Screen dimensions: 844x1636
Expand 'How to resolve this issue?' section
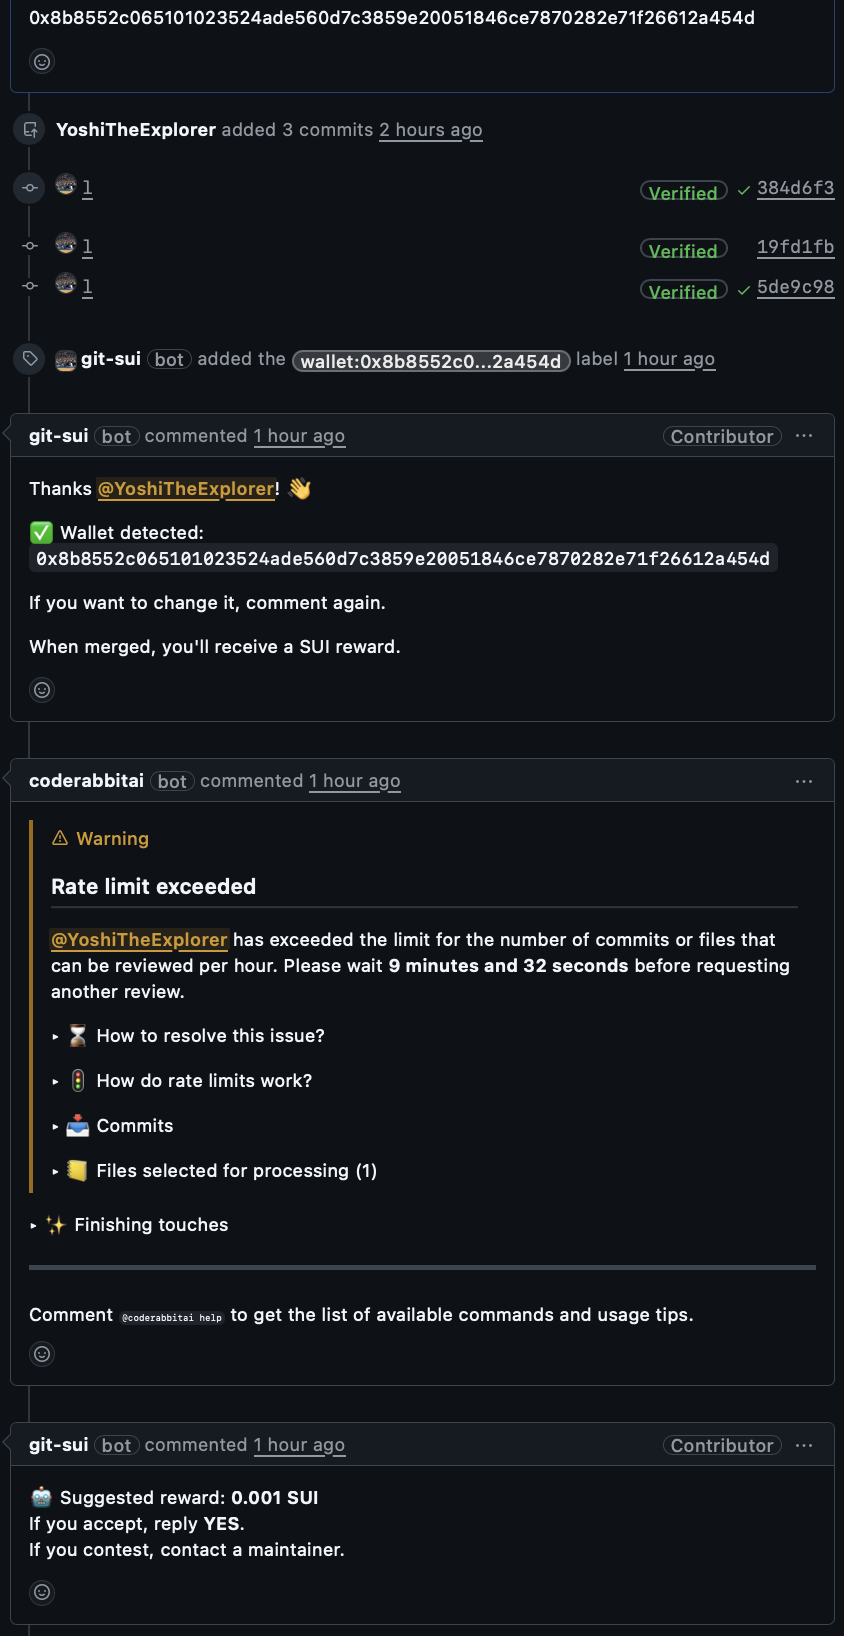pos(210,1036)
